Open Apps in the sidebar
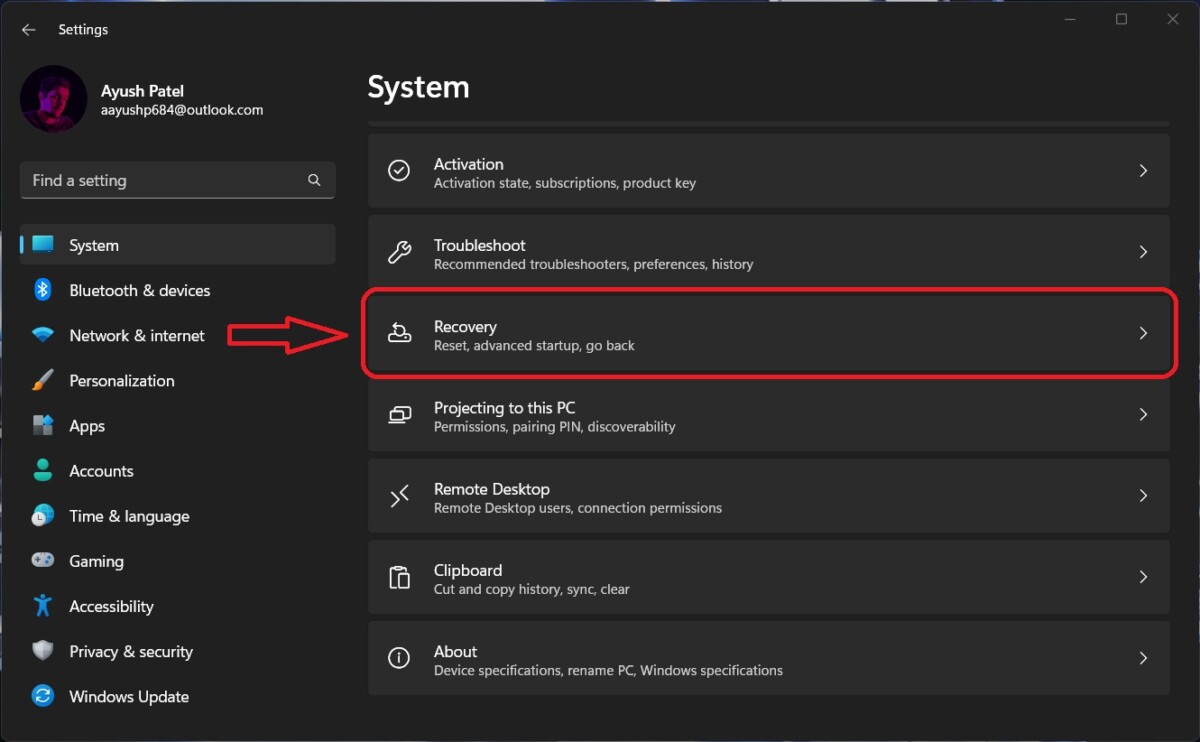Viewport: 1200px width, 742px height. tap(87, 426)
